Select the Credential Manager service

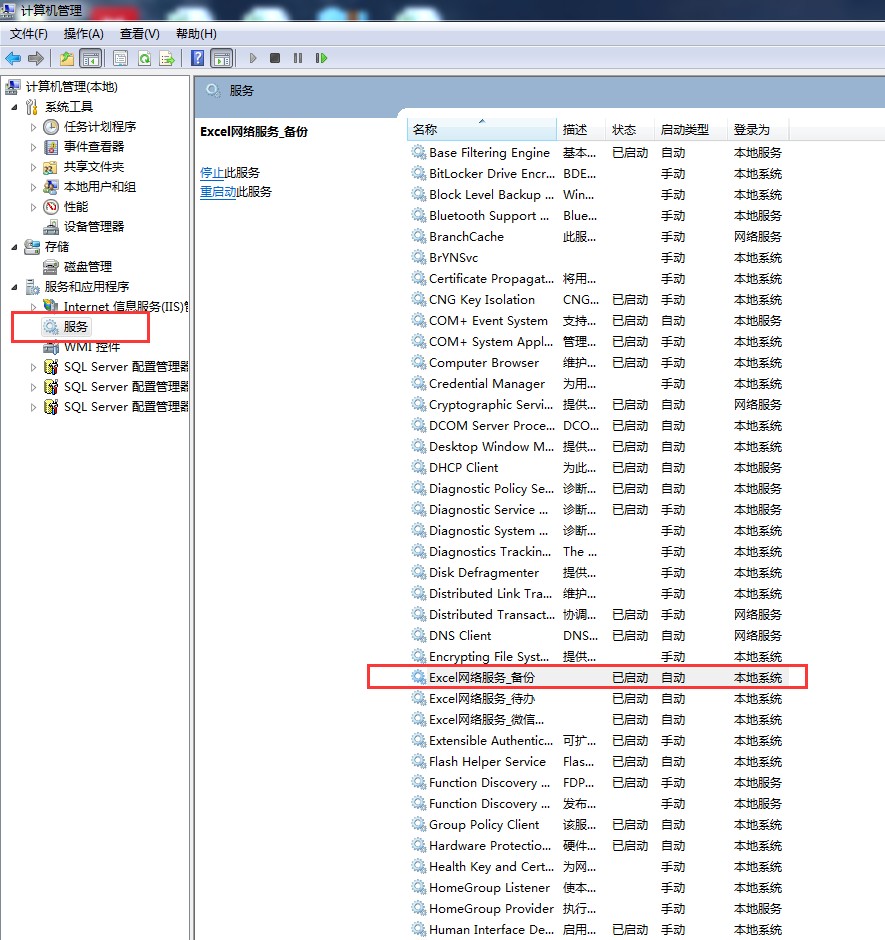[598, 384]
